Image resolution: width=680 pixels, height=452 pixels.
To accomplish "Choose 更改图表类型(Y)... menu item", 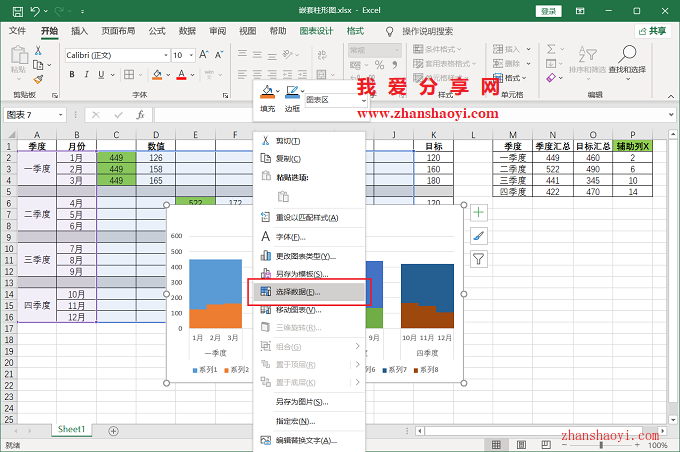I will coord(308,256).
